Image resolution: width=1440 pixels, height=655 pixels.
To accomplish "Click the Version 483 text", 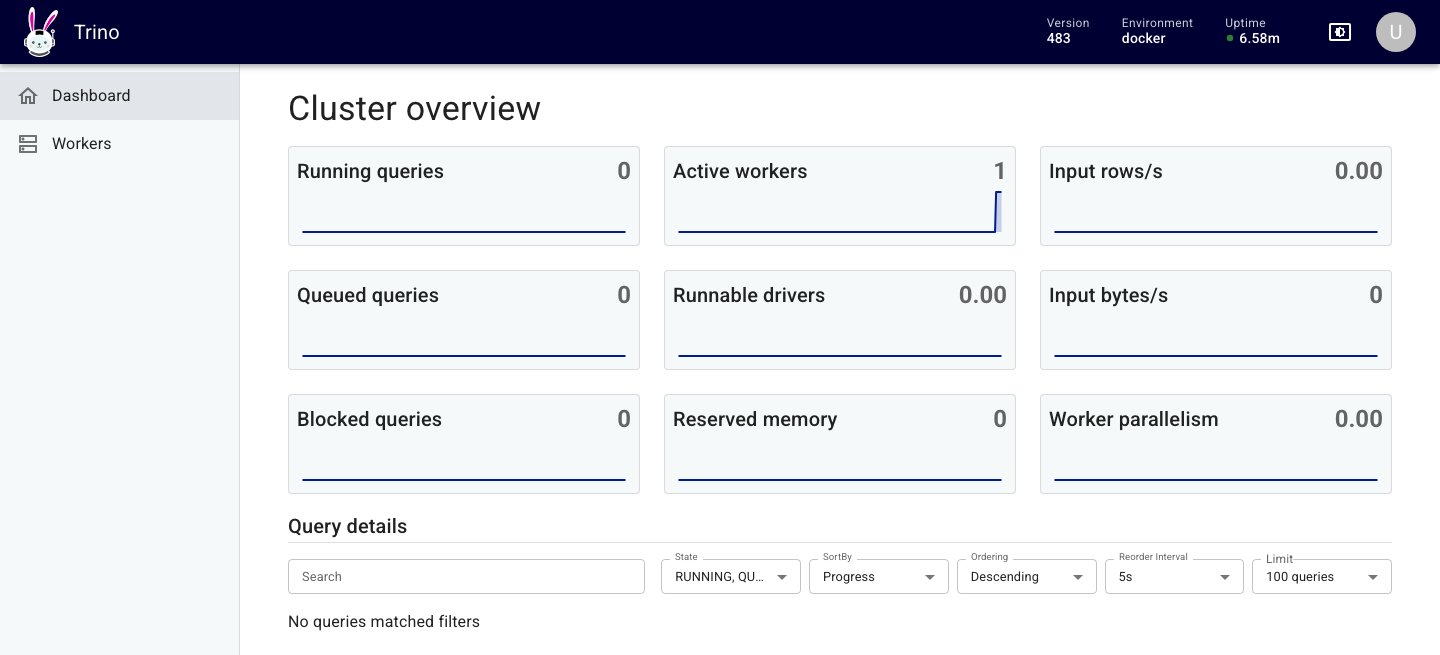I will [1068, 31].
